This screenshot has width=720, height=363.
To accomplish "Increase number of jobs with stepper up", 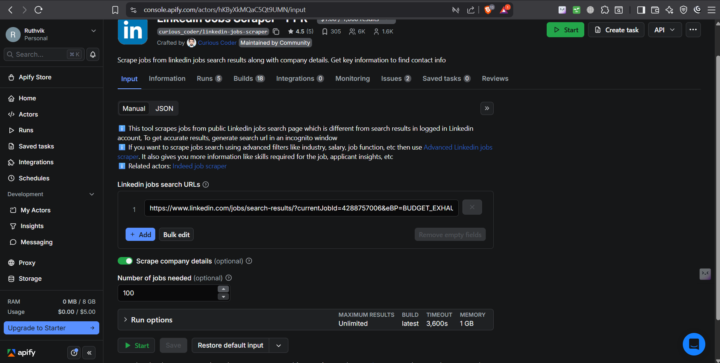I will click(x=223, y=289).
